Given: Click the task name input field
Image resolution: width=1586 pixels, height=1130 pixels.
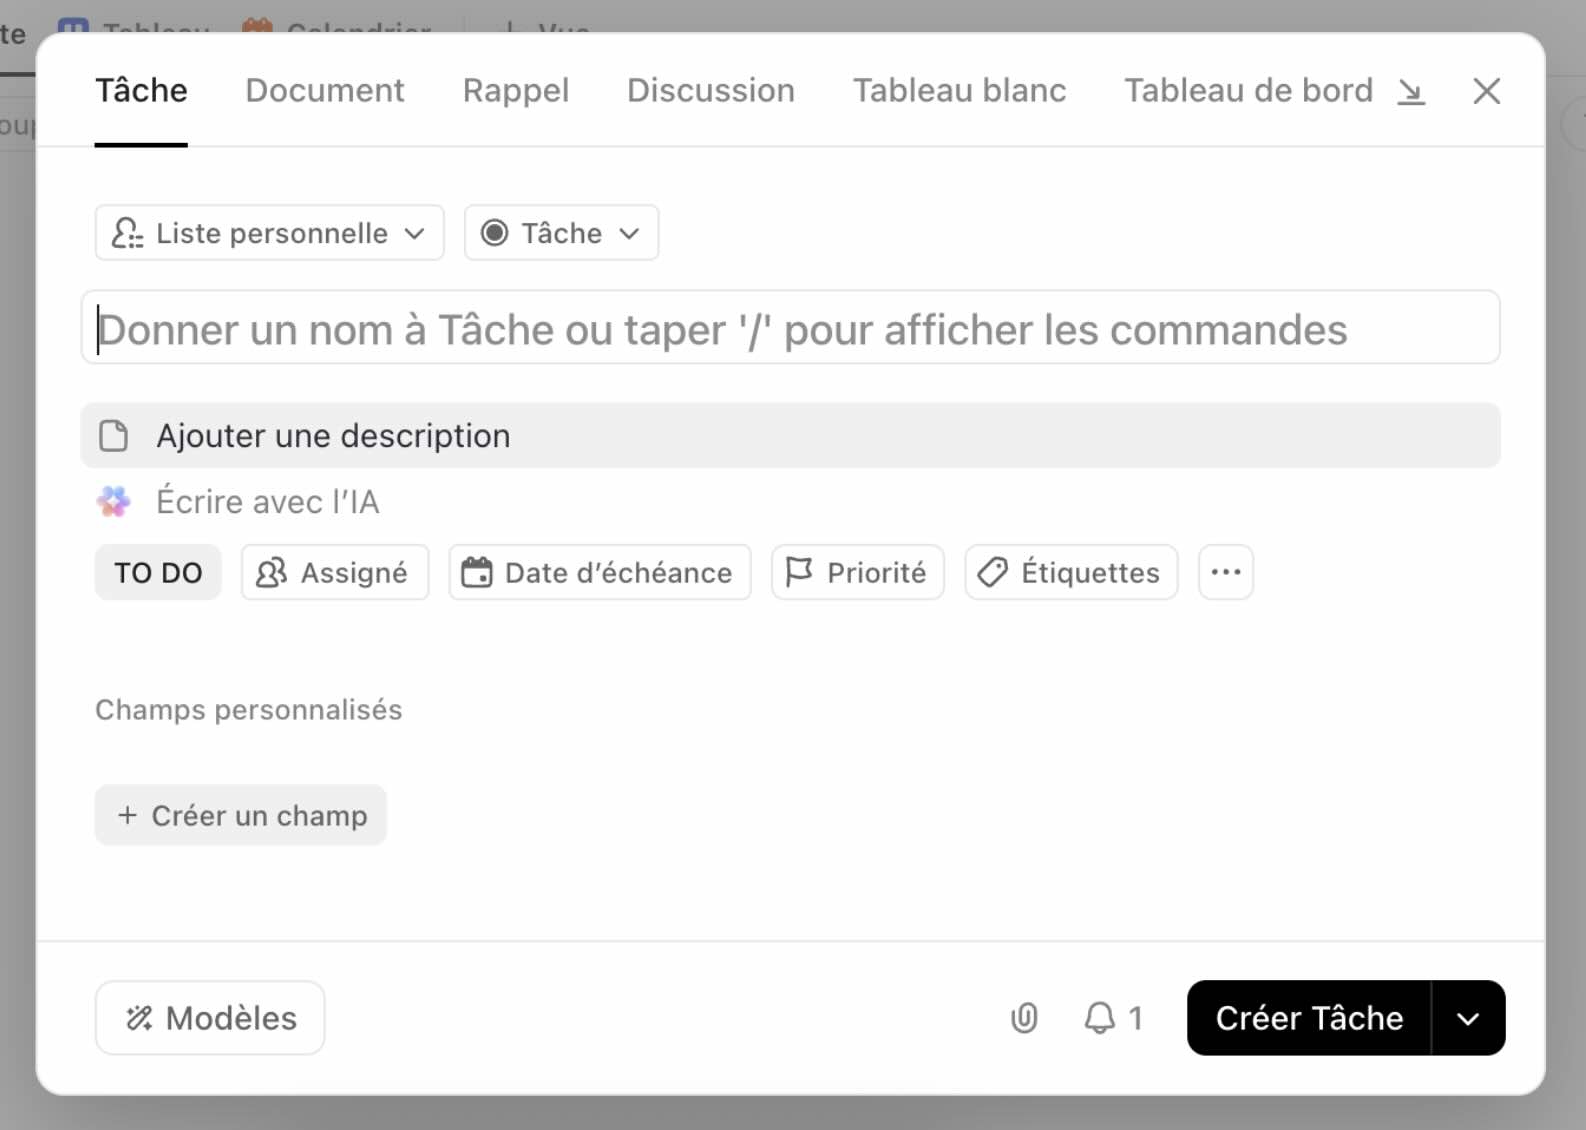Looking at the screenshot, I should click(x=790, y=328).
